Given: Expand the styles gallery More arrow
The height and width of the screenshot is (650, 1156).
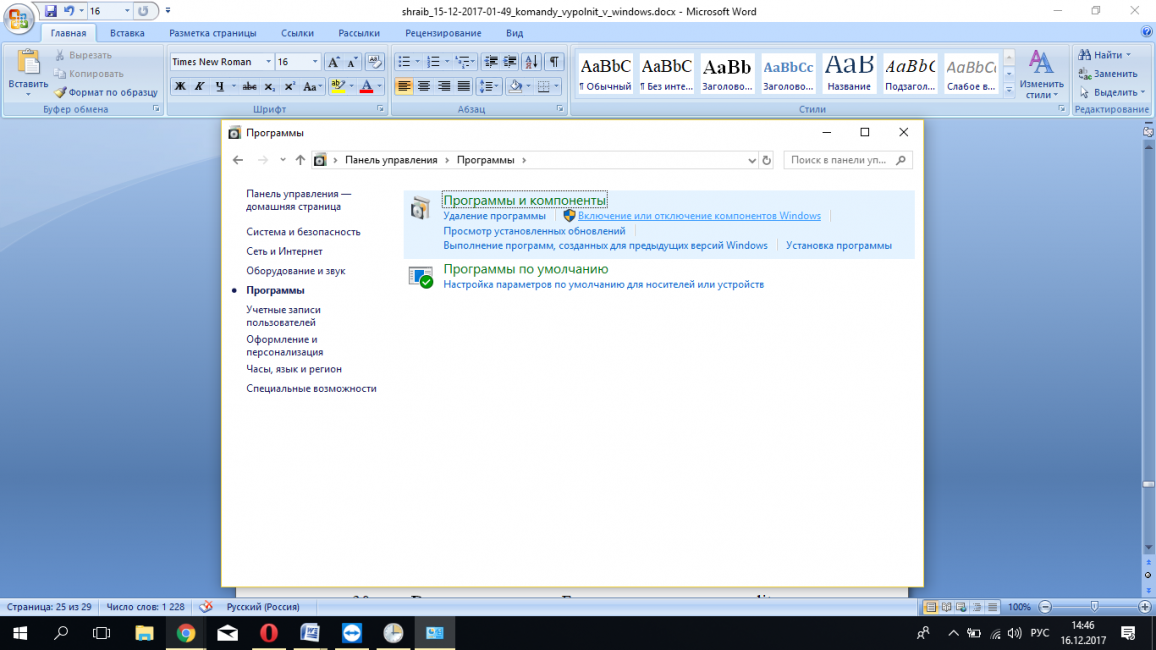Looking at the screenshot, I should tap(1009, 88).
